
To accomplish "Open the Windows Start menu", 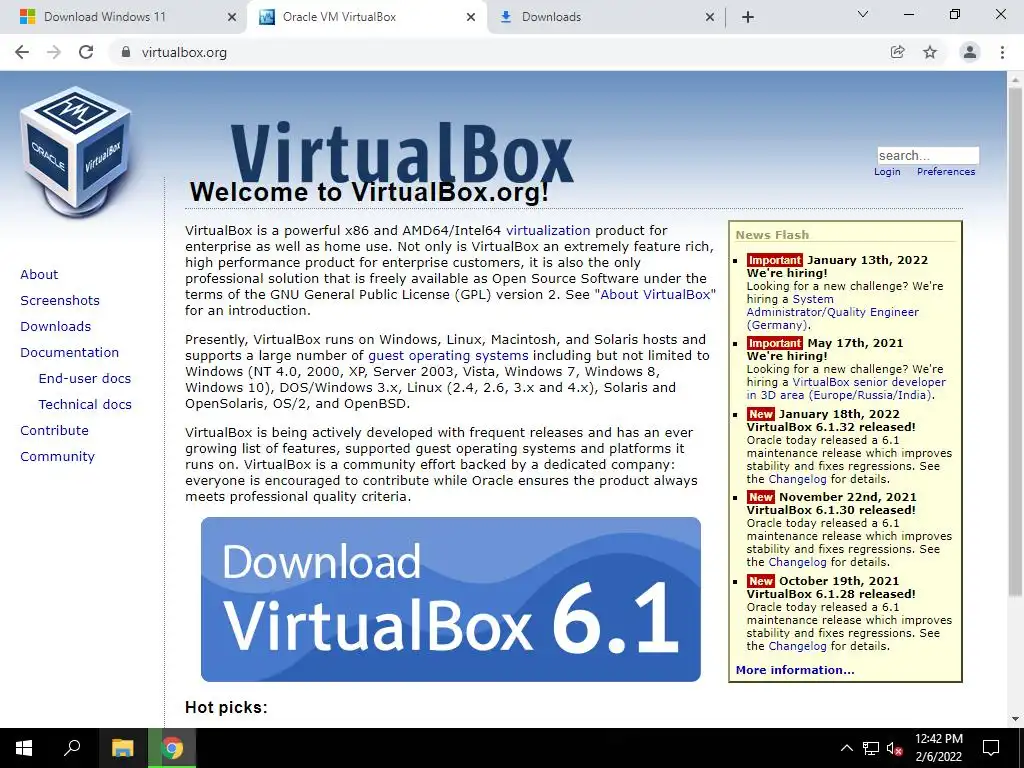I will (x=24, y=748).
